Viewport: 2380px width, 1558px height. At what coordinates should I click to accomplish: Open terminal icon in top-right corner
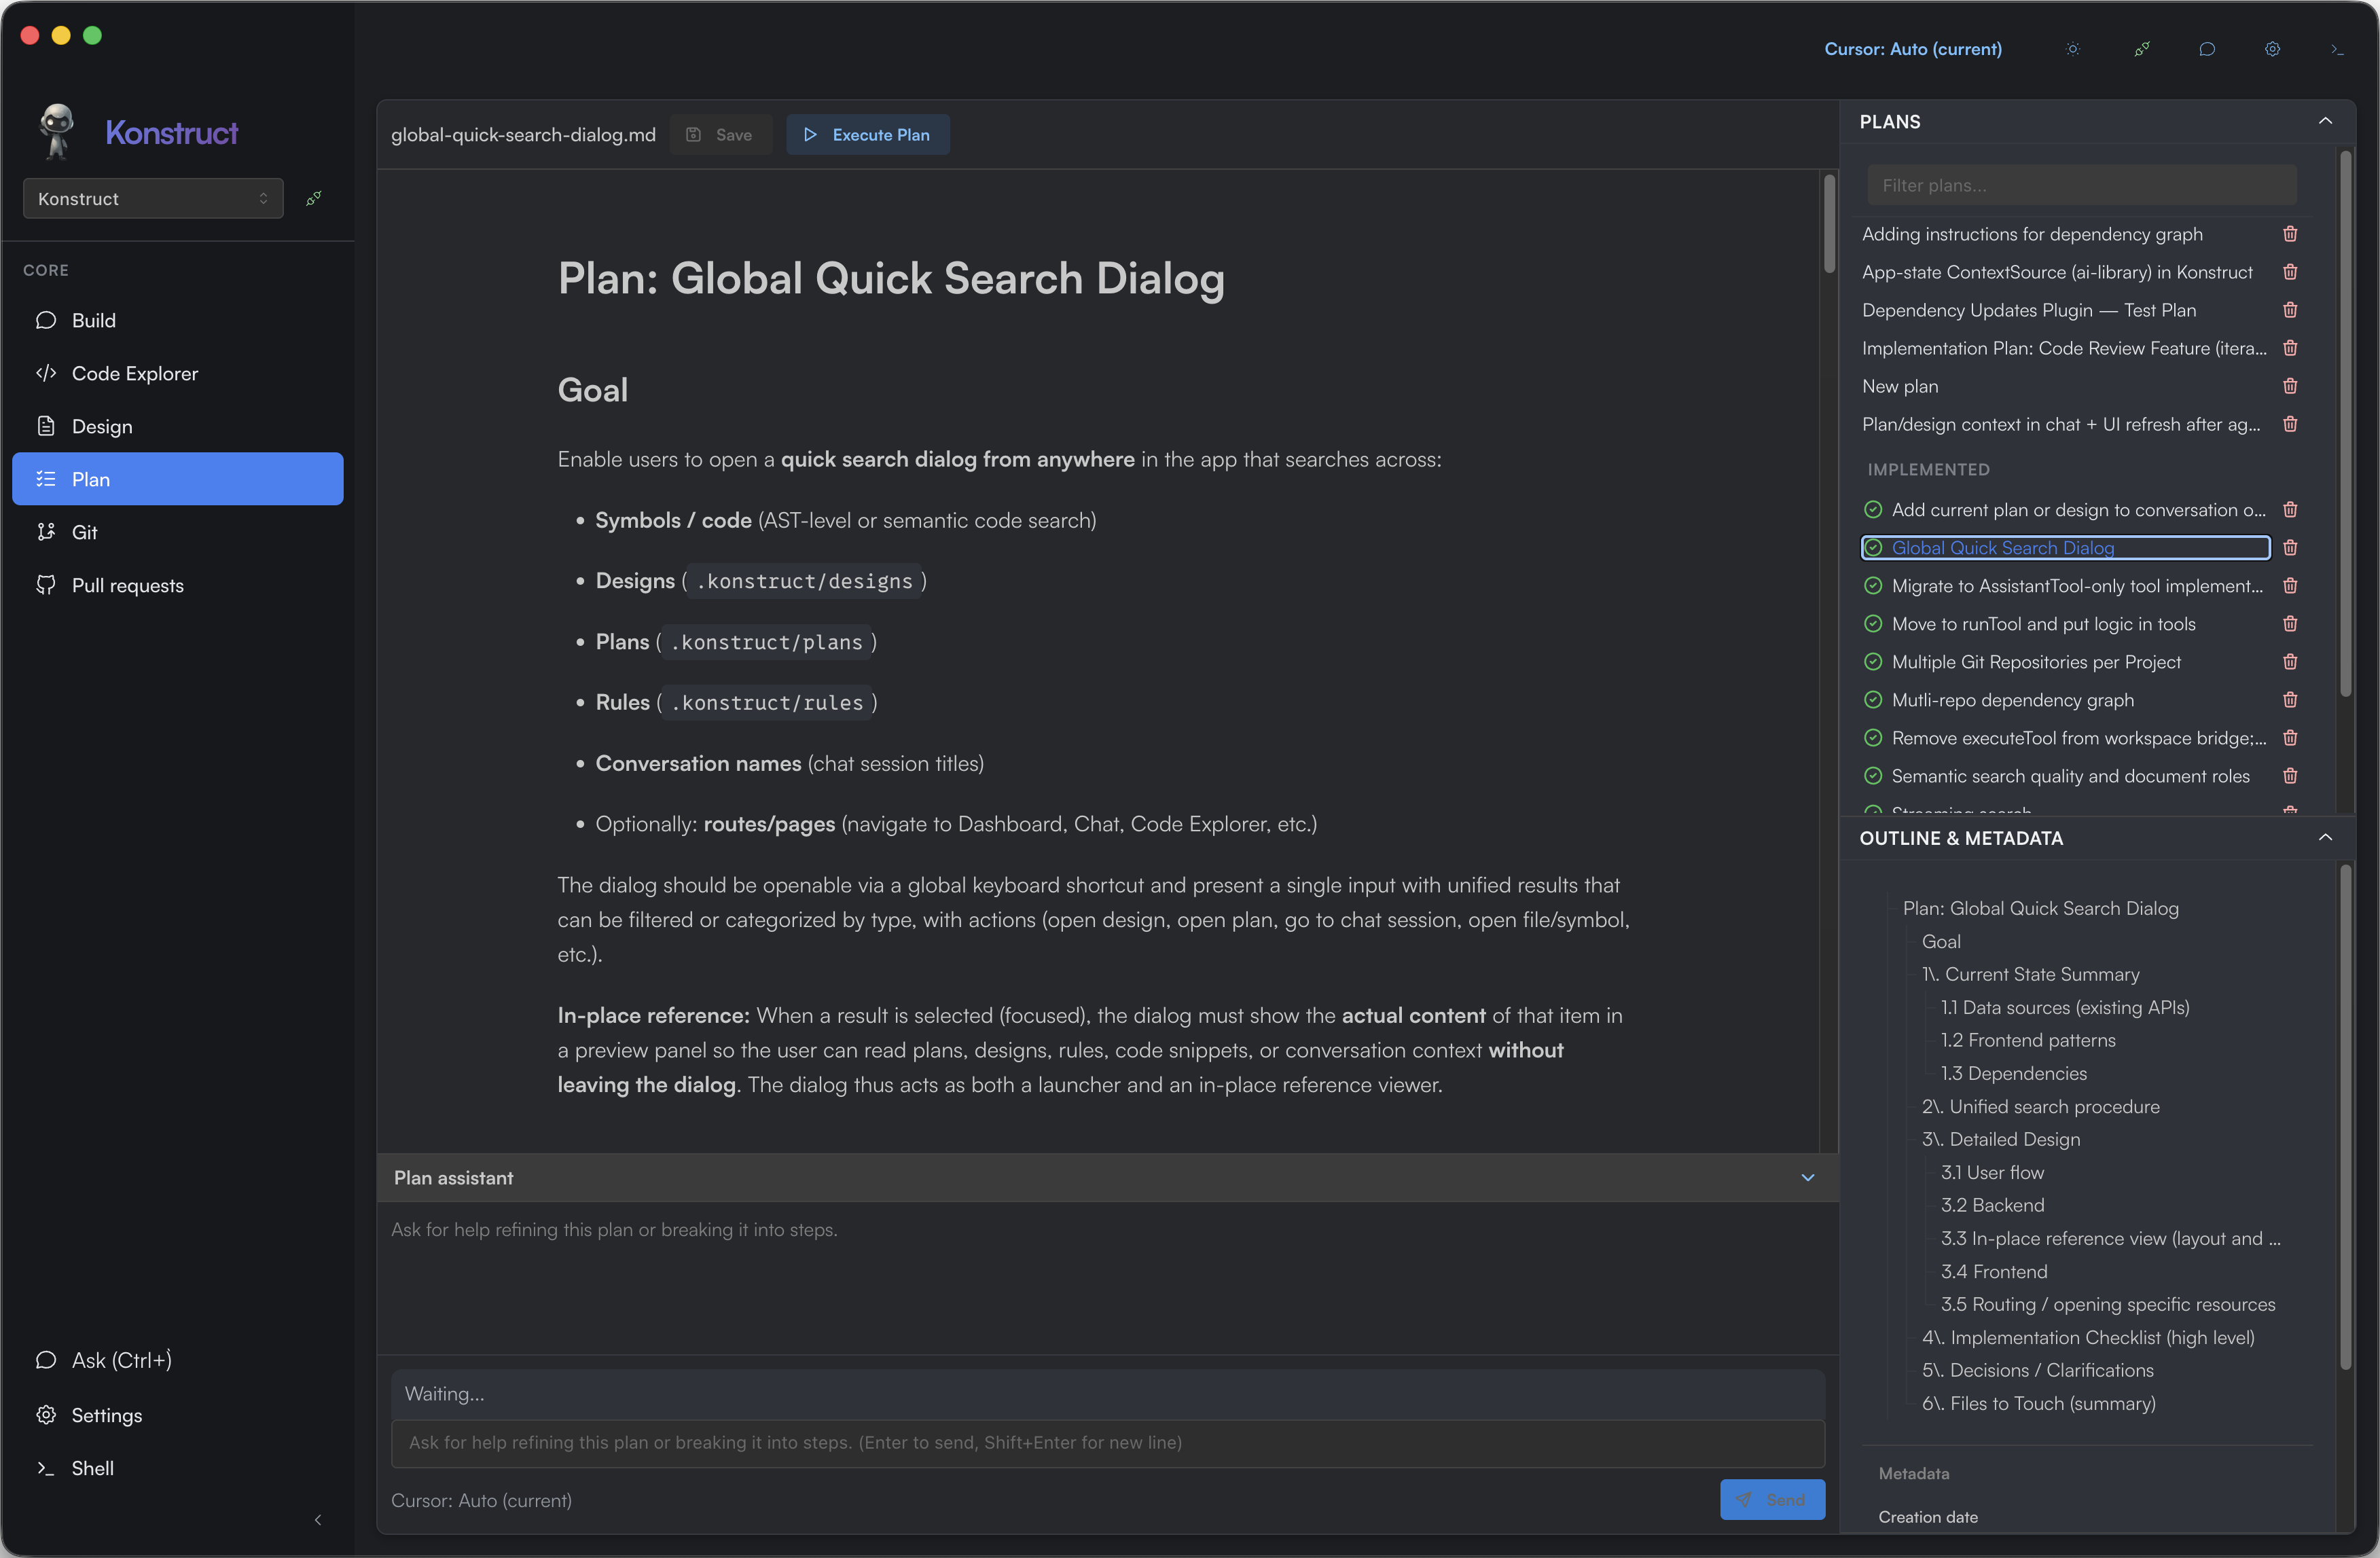click(2337, 49)
